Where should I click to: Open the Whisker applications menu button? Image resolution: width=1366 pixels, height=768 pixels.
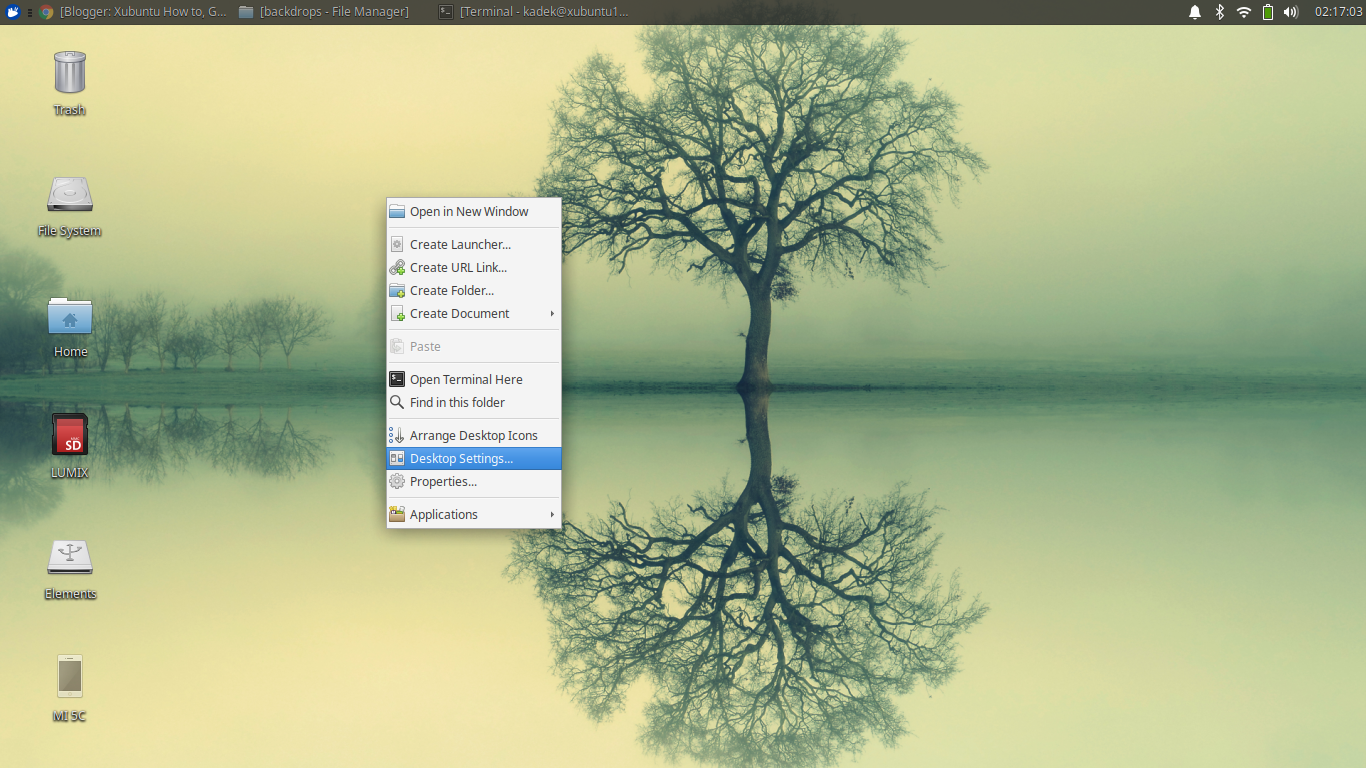click(13, 12)
